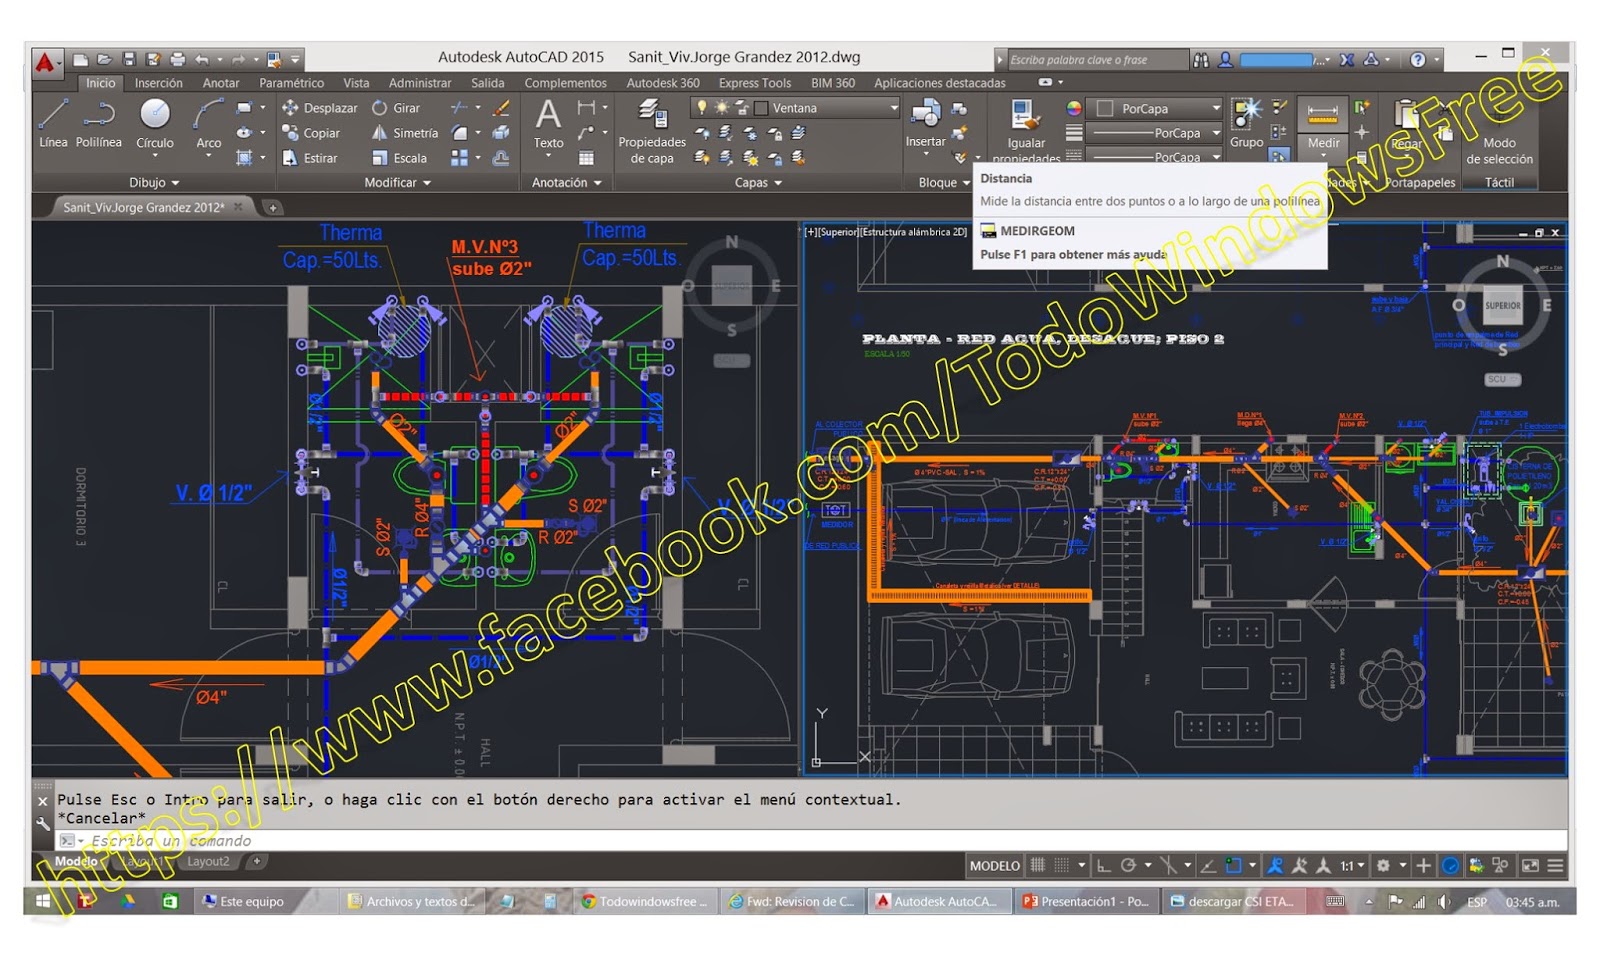Toggle ortho mode in status bar
This screenshot has height=956, width=1600.
[1104, 866]
